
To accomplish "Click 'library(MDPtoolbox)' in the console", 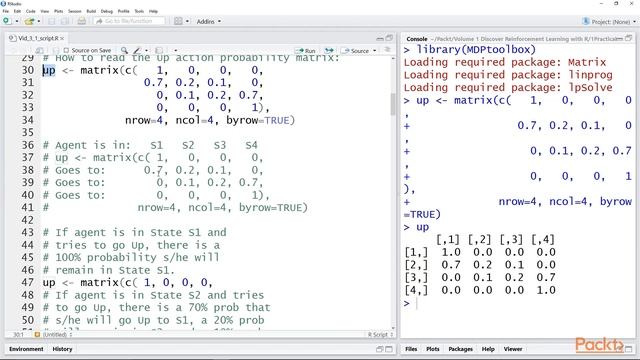I will click(x=476, y=50).
